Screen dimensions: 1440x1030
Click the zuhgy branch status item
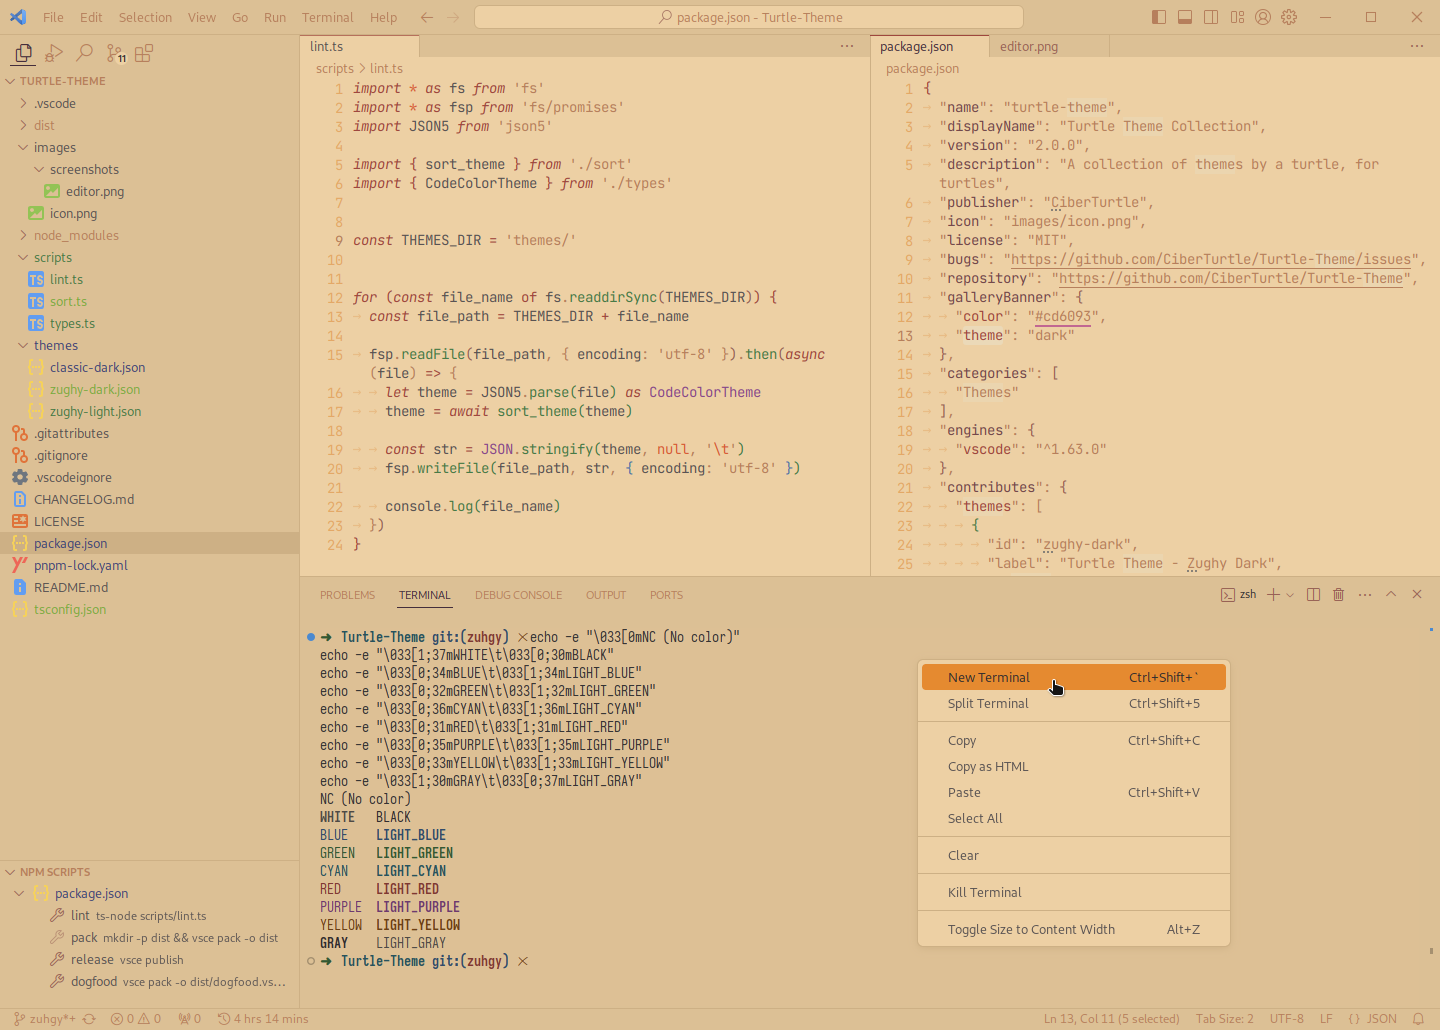pos(44,1019)
